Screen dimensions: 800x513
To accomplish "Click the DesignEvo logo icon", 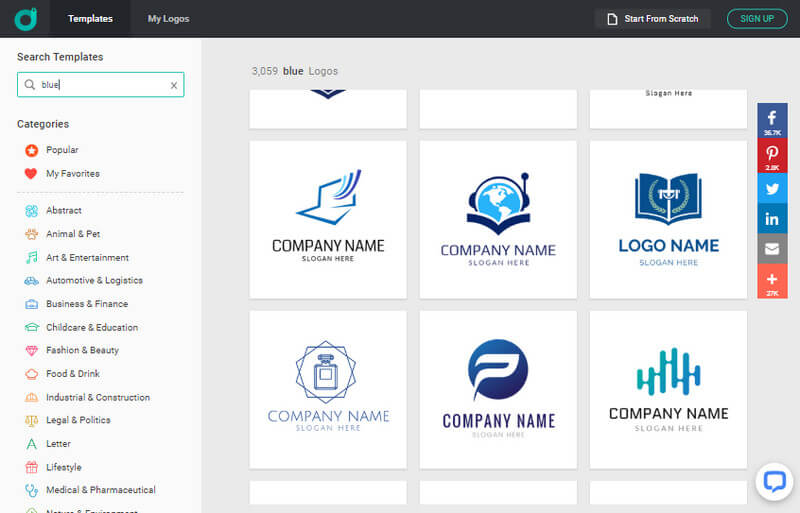I will (x=26, y=18).
